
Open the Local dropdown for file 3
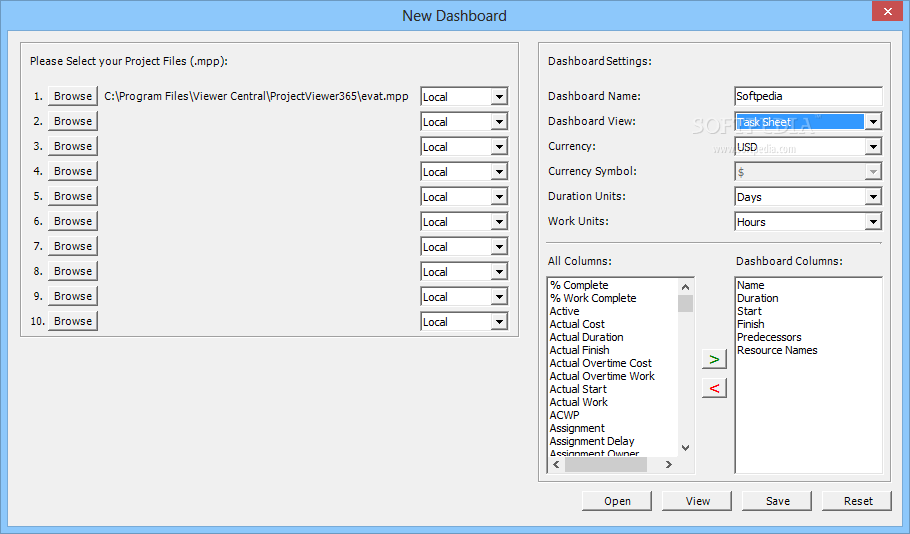coord(499,146)
